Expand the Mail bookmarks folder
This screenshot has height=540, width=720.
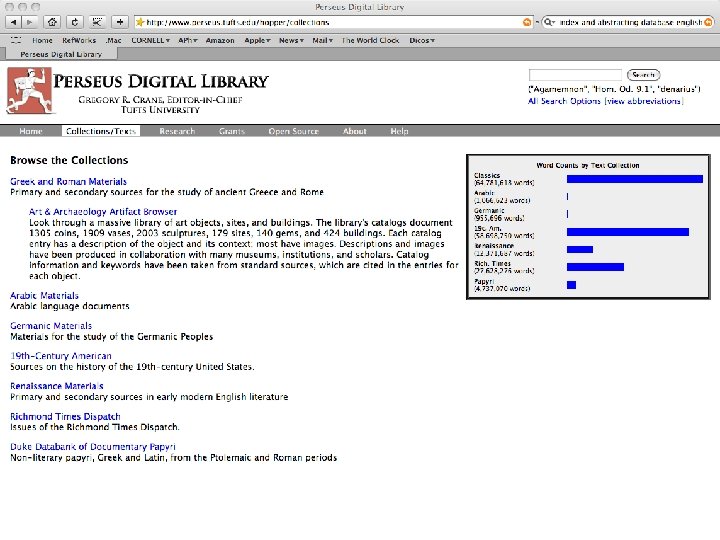[x=322, y=40]
